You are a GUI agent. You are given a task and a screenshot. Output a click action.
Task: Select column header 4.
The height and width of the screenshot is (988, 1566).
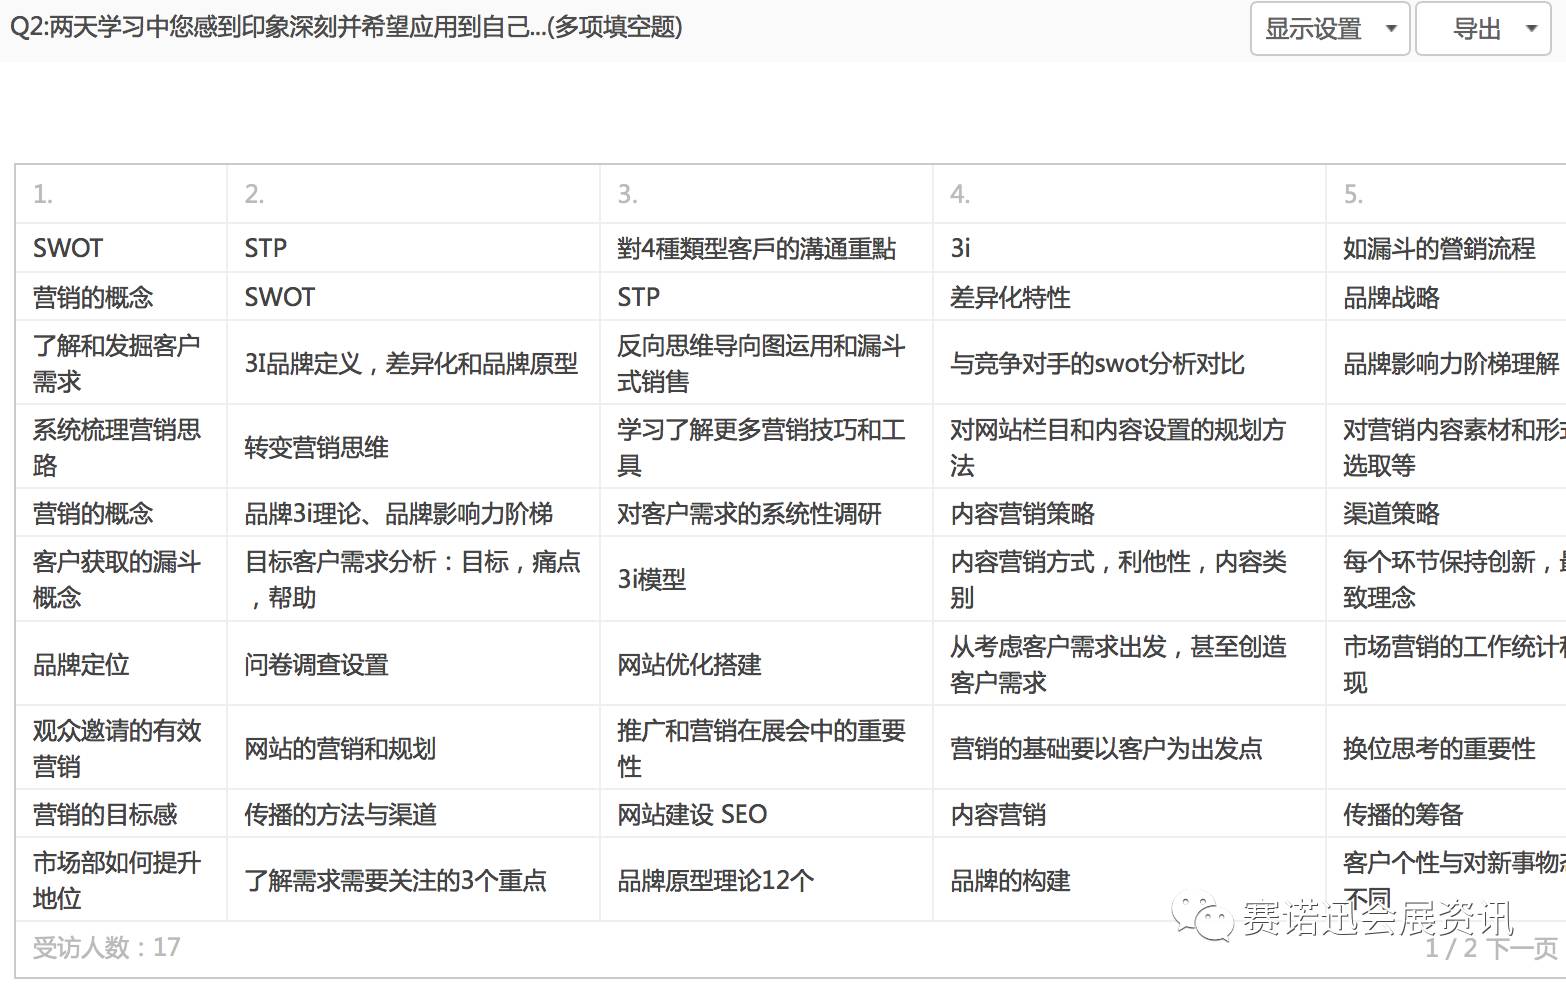(1129, 194)
